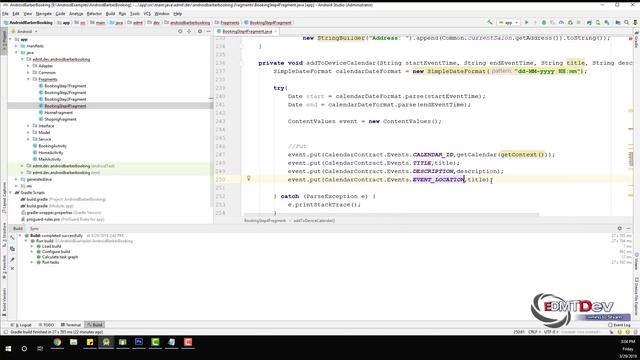
Task: Run the app with the green play button
Action: tap(527, 22)
